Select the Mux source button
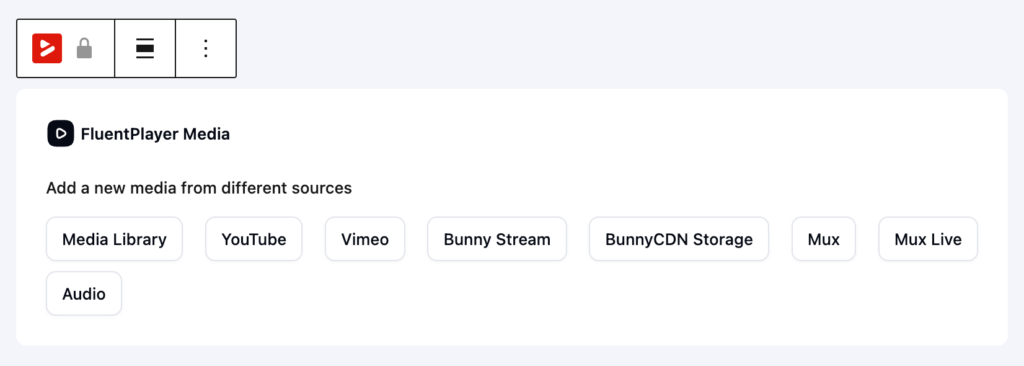Screen dimensions: 1024x366 click(x=824, y=239)
